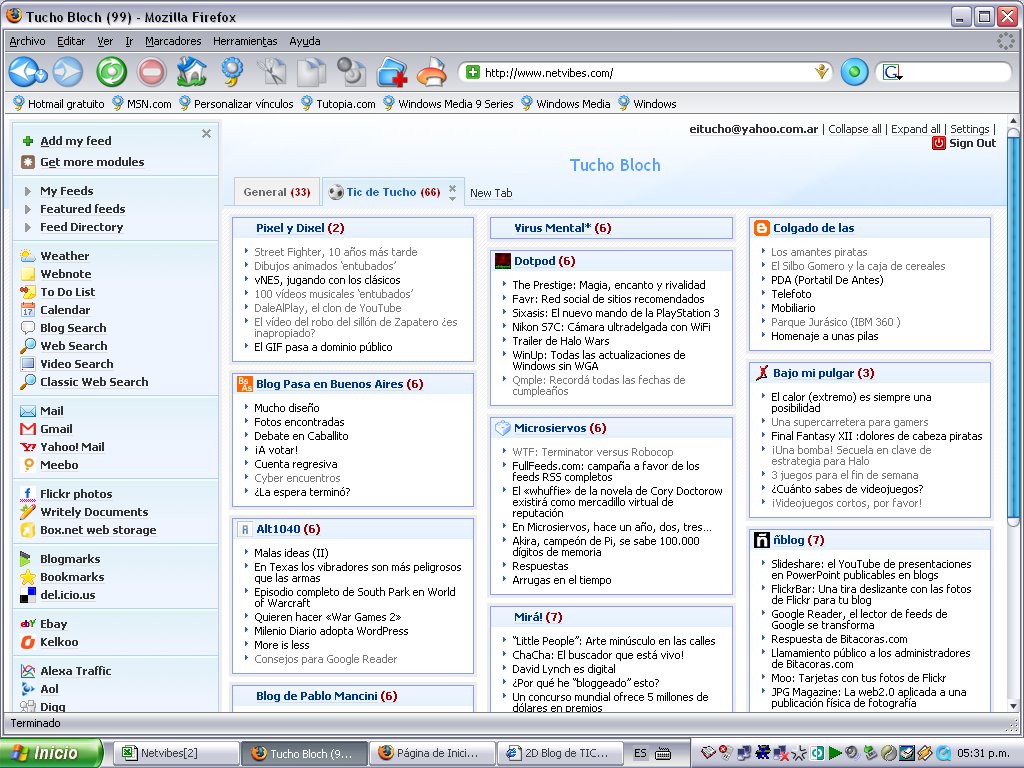The image size is (1024, 768).
Task: Click the Gmail envelope icon
Action: (27, 429)
